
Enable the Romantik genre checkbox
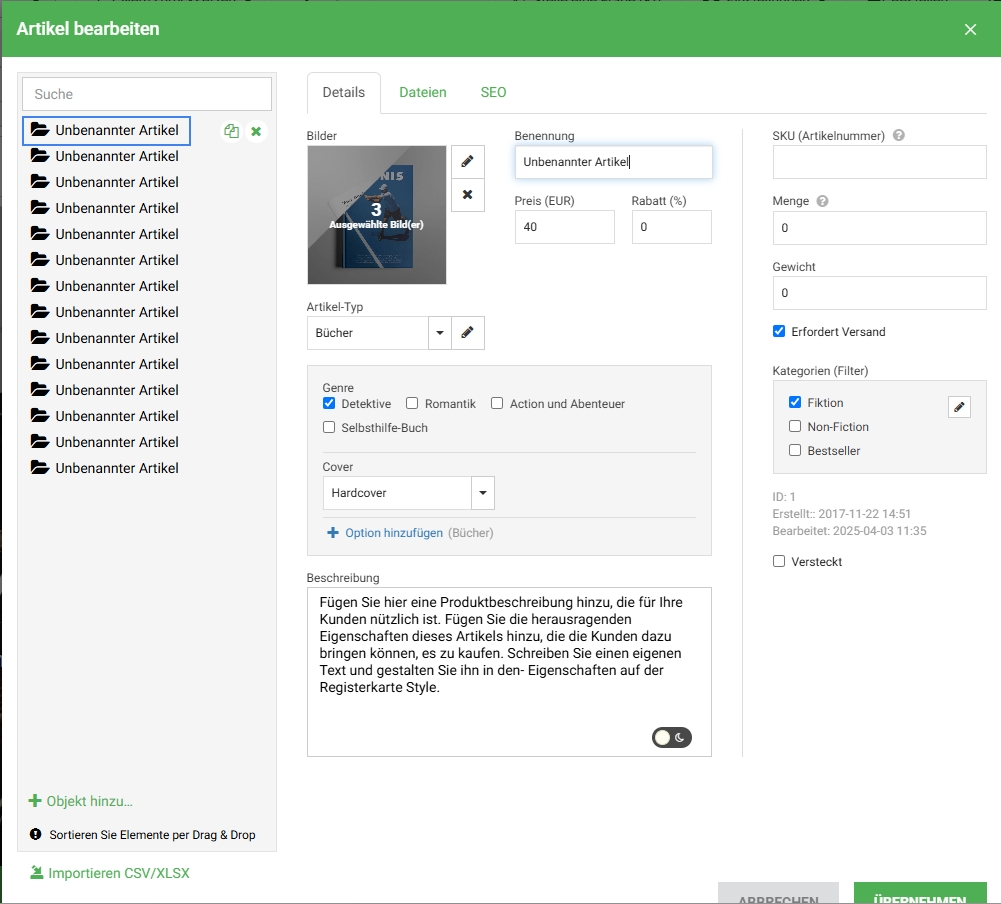(412, 404)
